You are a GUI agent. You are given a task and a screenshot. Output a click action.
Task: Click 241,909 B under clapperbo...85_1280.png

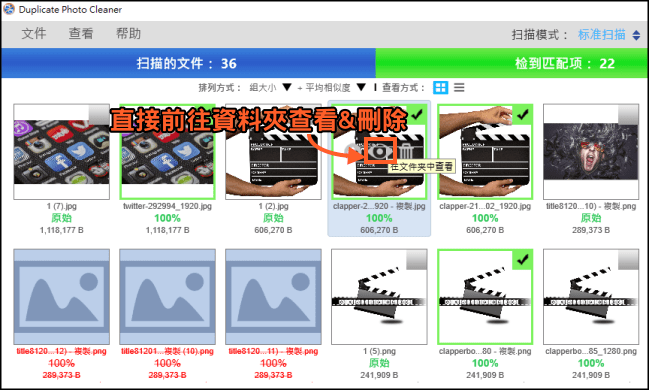click(x=591, y=375)
